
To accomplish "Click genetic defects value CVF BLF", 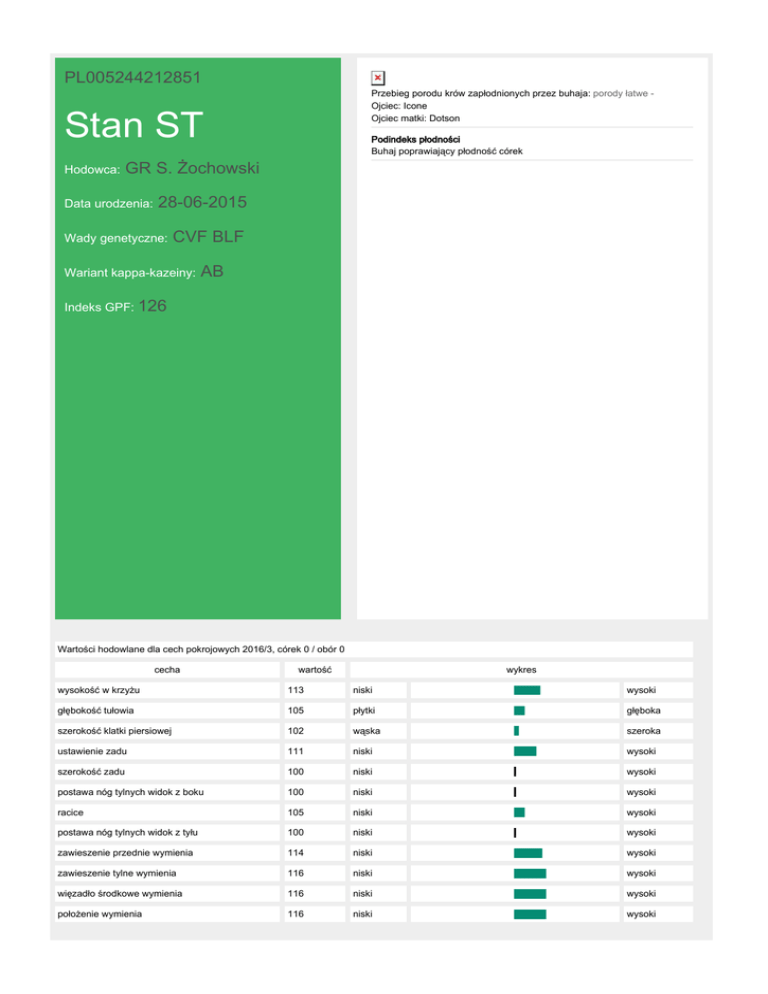I will [x=209, y=237].
